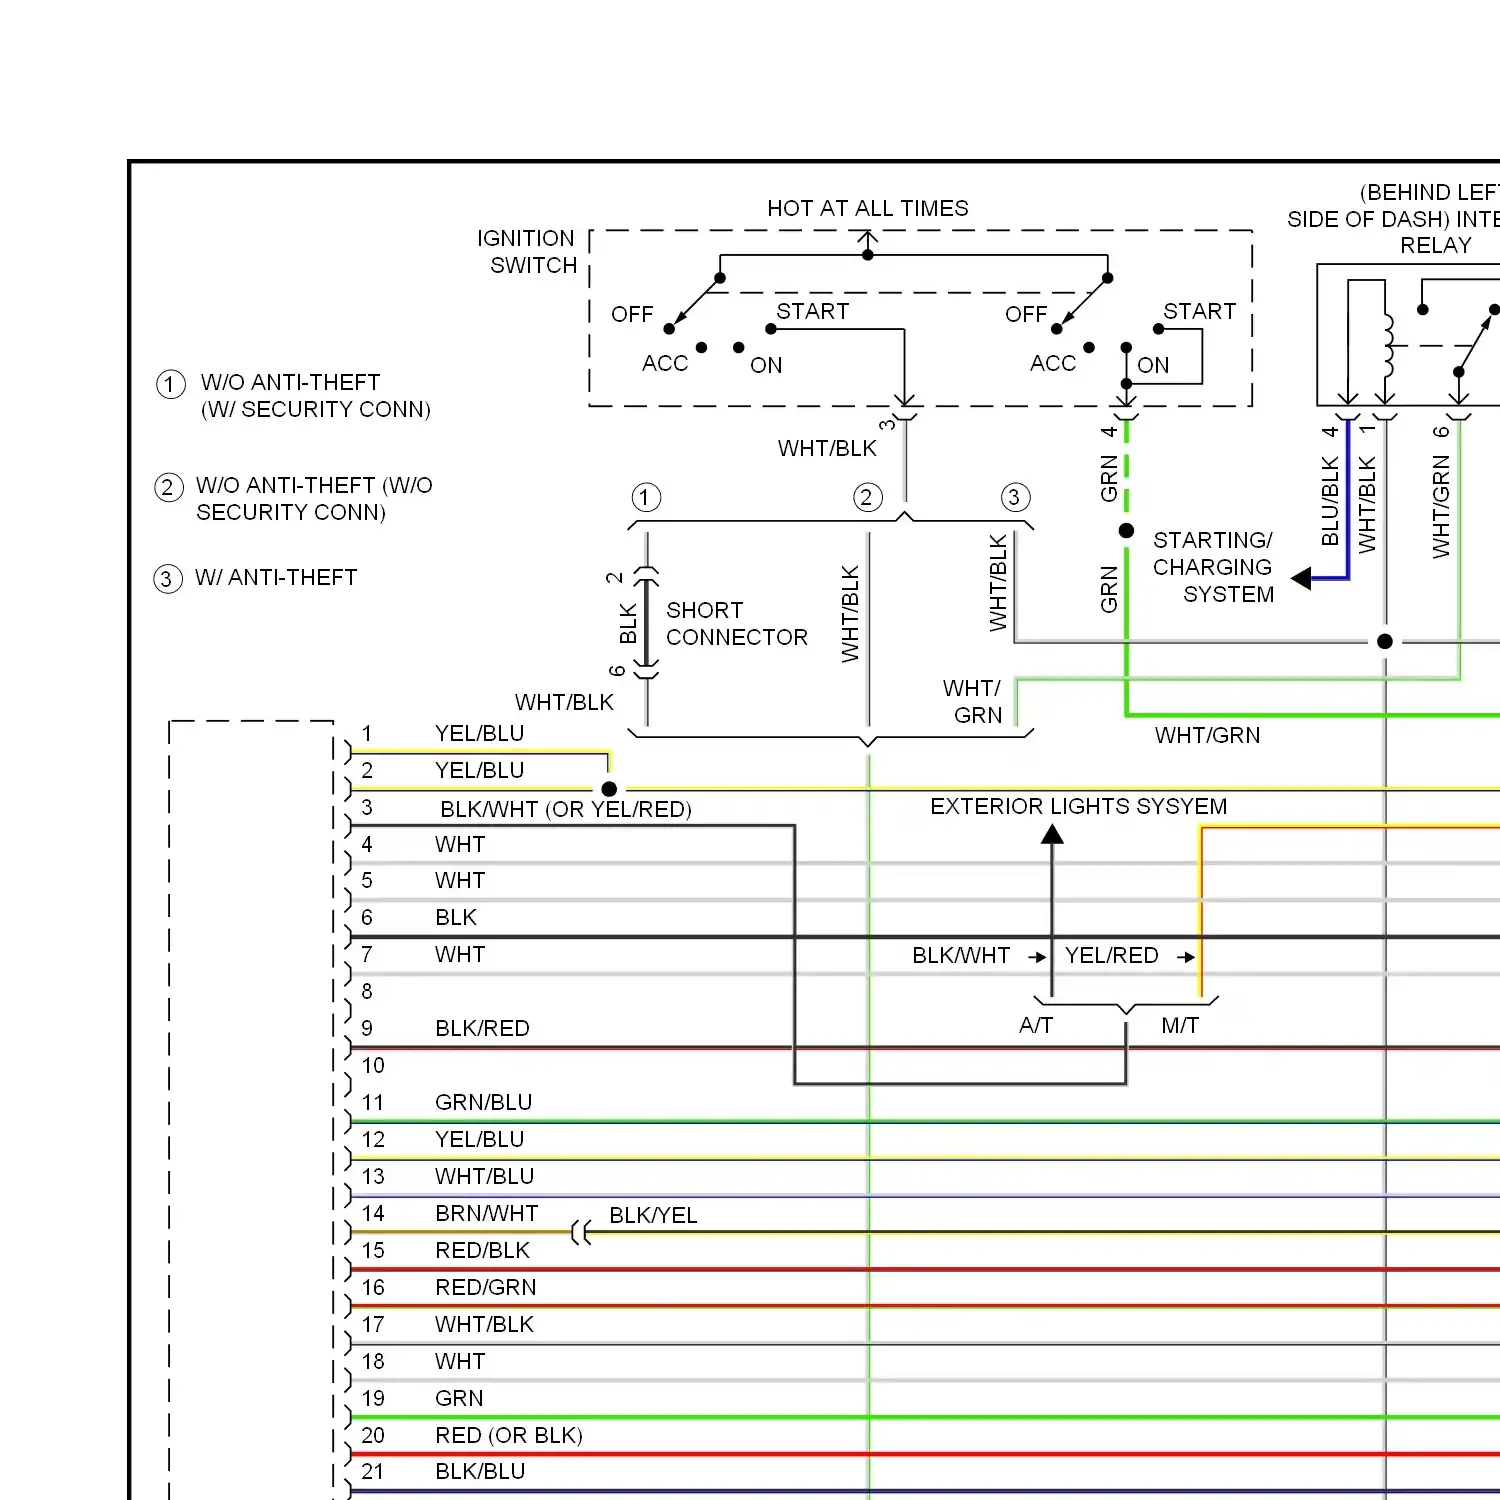
Task: Select the "STARTING/ CHARGING SYSTEM" label
Action: tap(1213, 567)
